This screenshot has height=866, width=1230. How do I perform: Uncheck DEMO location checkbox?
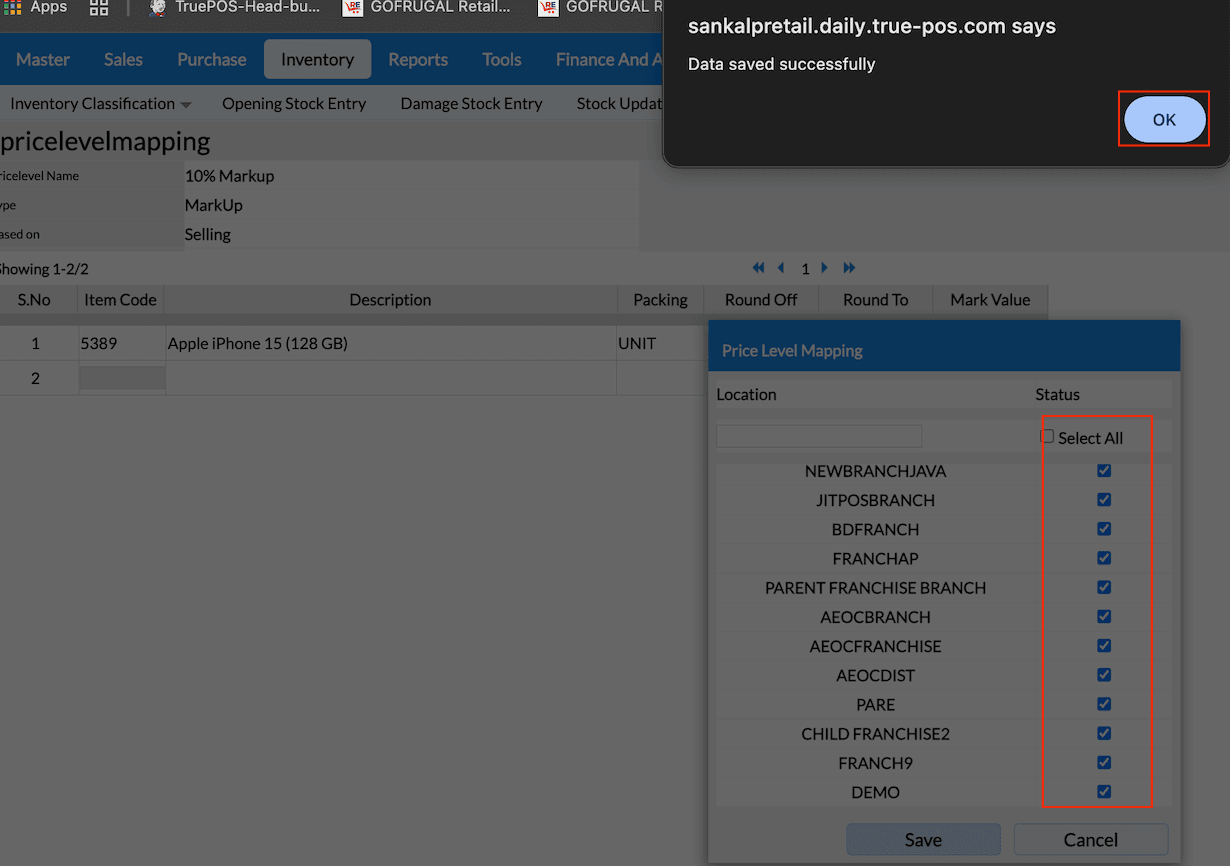point(1104,791)
